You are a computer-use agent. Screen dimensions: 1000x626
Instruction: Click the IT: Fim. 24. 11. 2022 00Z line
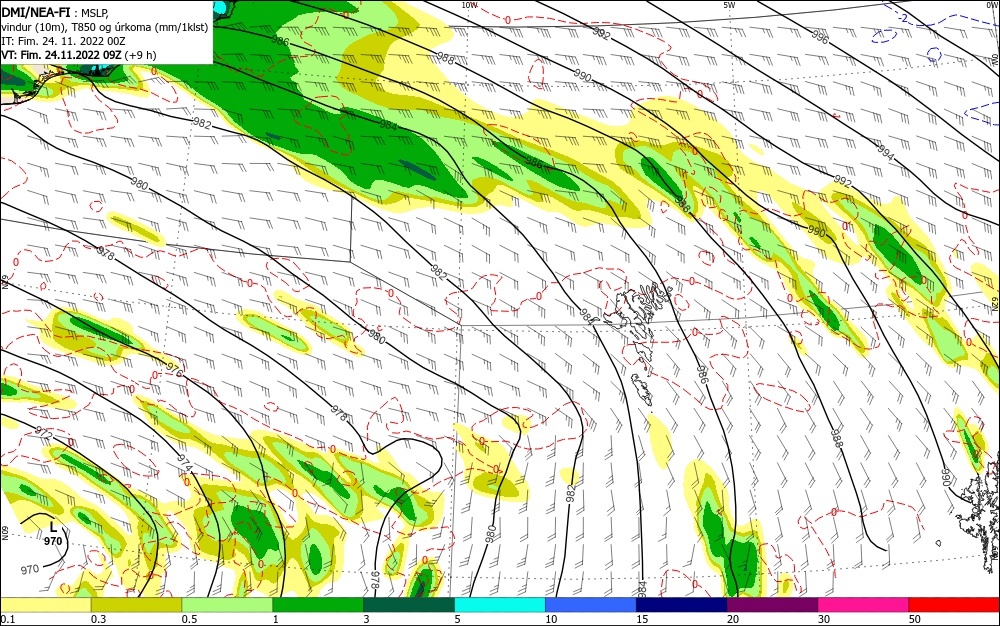63,41
